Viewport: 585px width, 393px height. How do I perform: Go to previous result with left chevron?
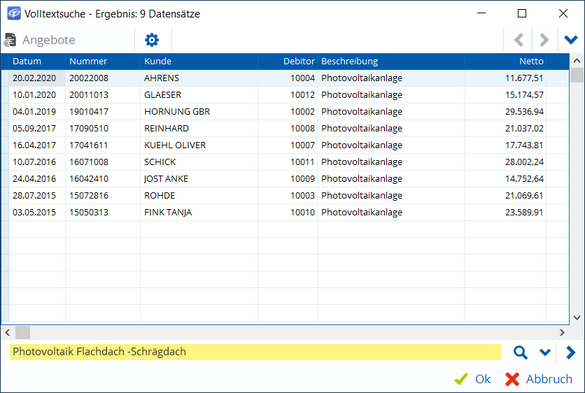click(x=519, y=40)
